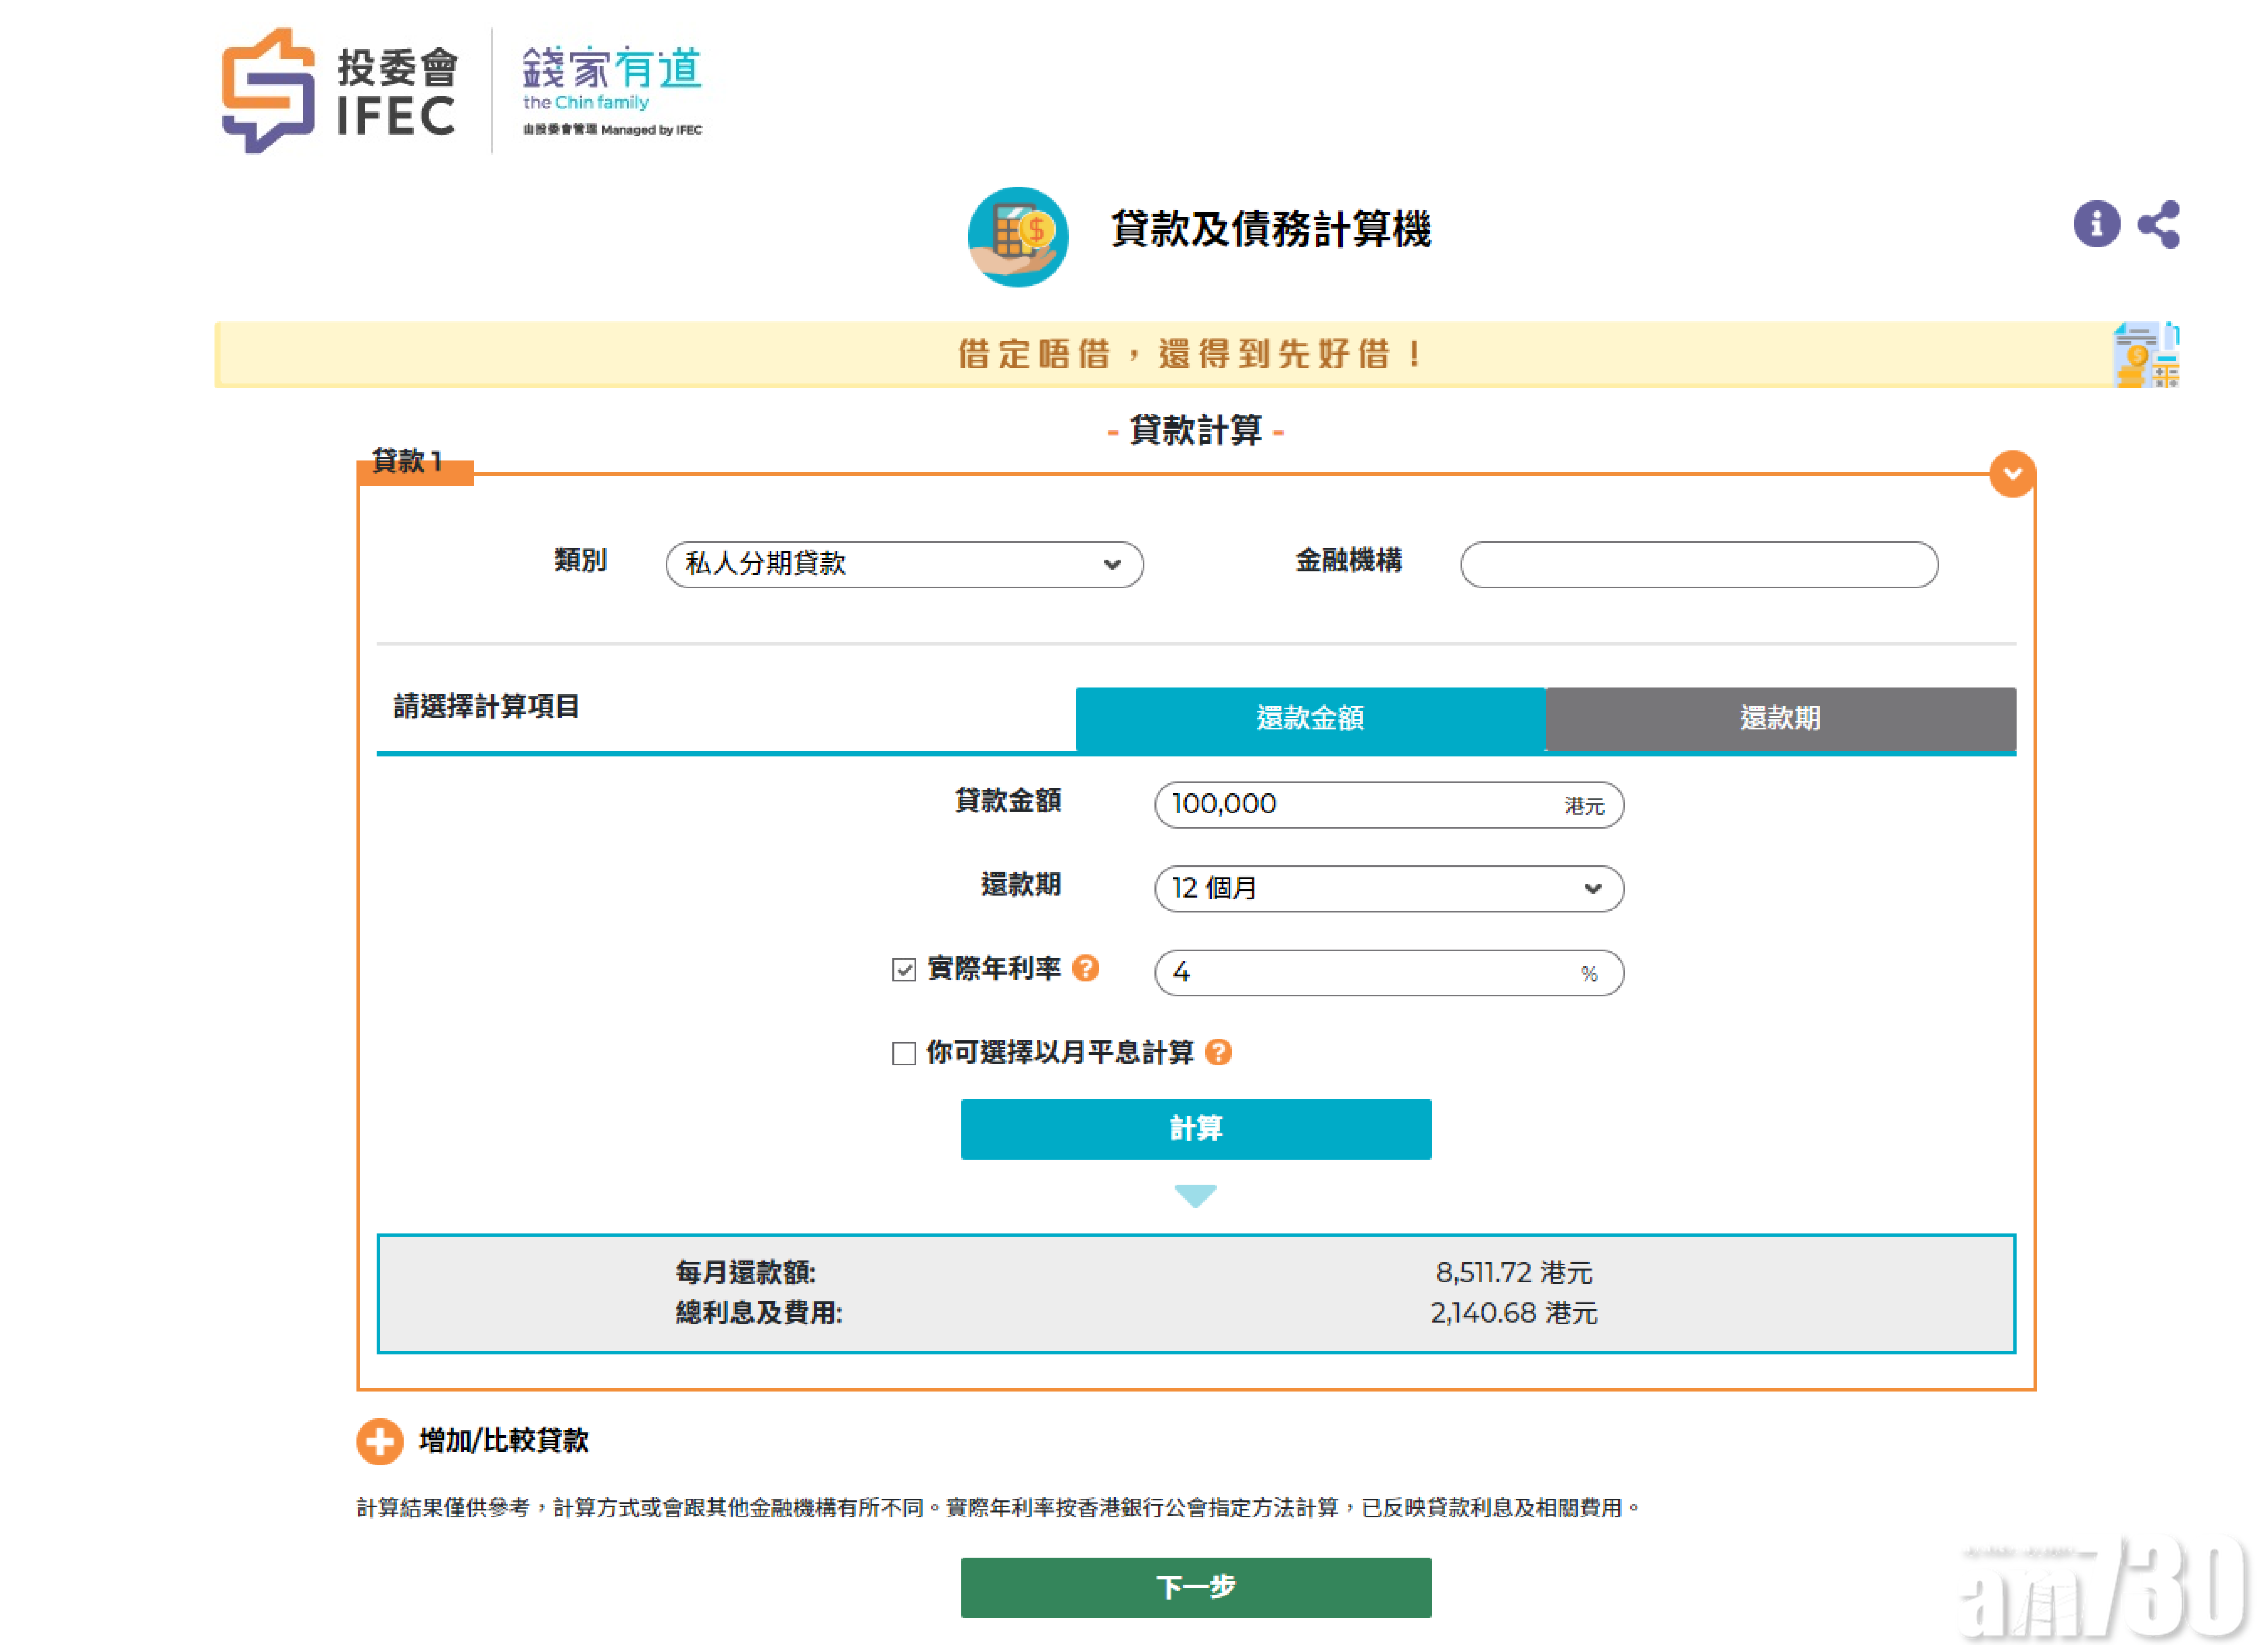Click the share icon
Viewport: 2267px width, 1652px height.
pyautogui.click(x=2158, y=224)
